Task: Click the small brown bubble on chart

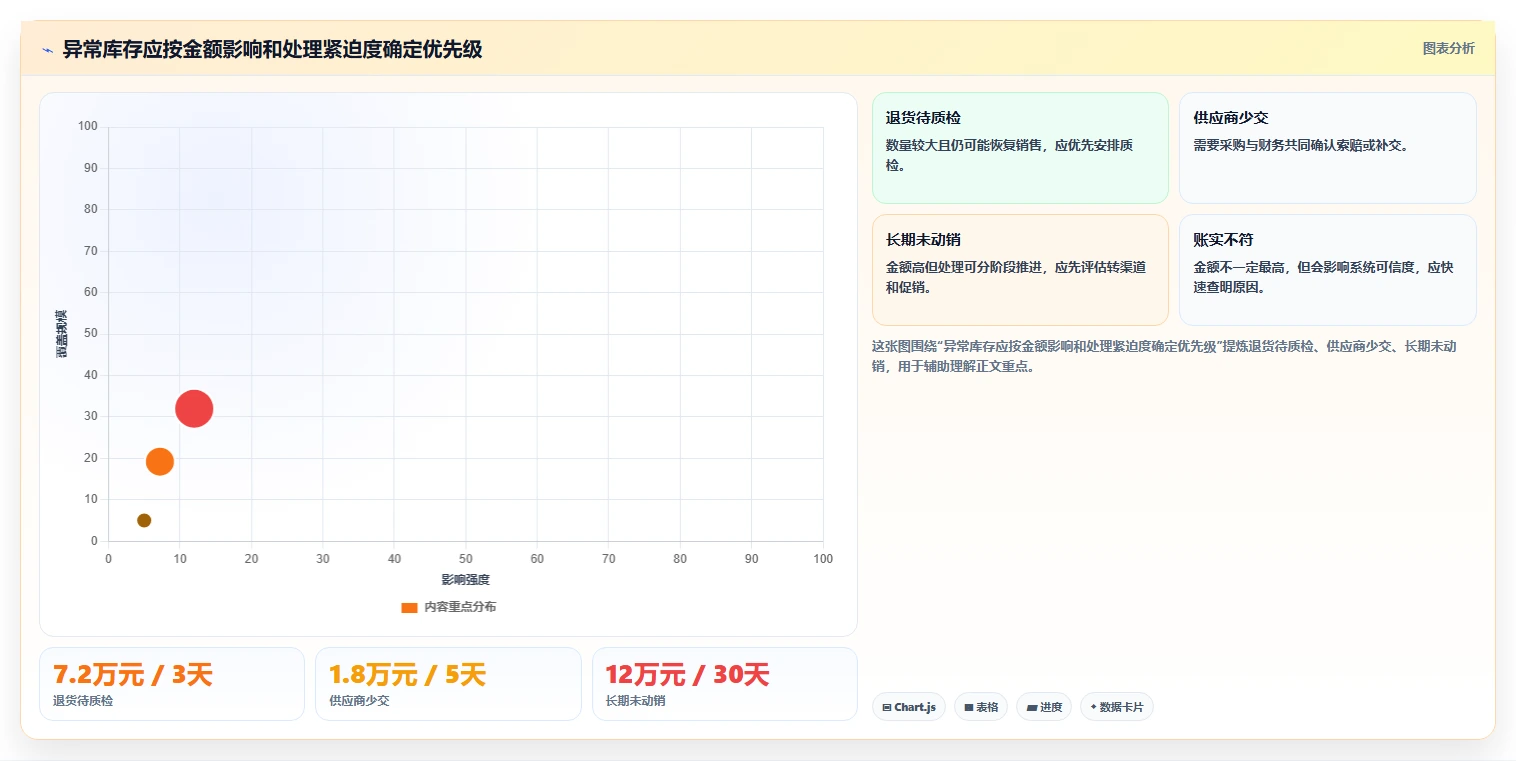Action: 144,520
